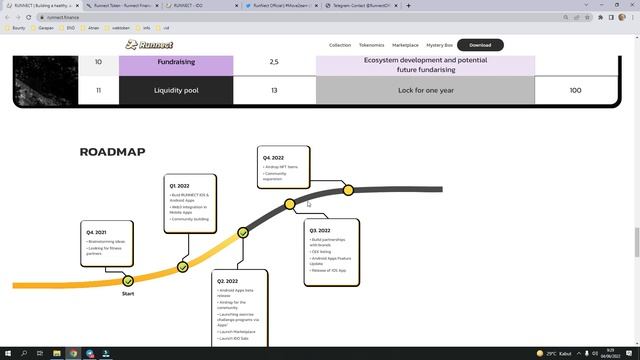This screenshot has width=640, height=360.
Task: Open Telegram from the taskbar
Action: pyautogui.click(x=90, y=353)
